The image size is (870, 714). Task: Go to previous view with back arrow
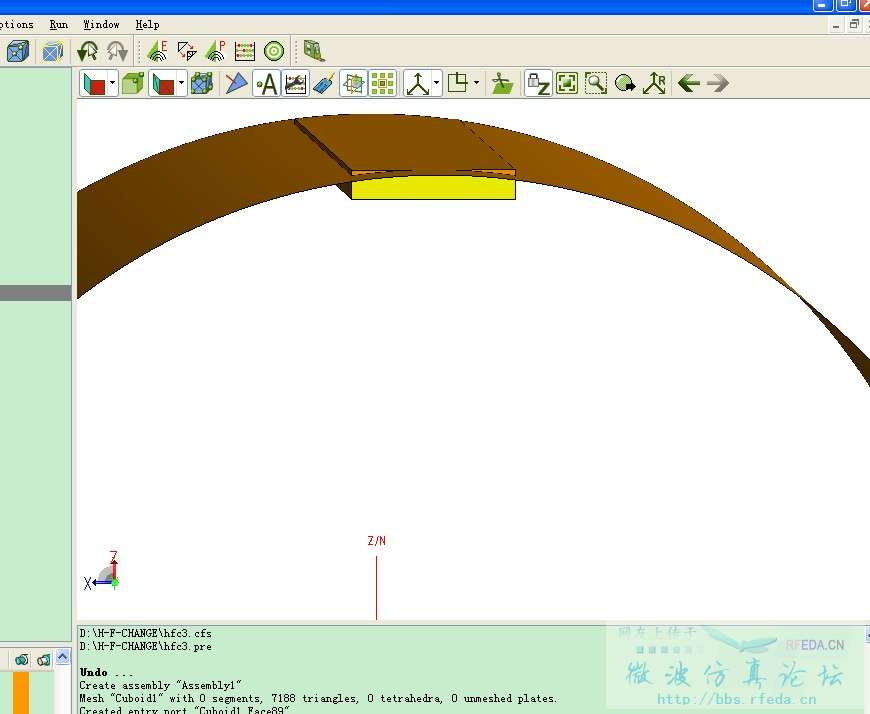click(x=689, y=84)
